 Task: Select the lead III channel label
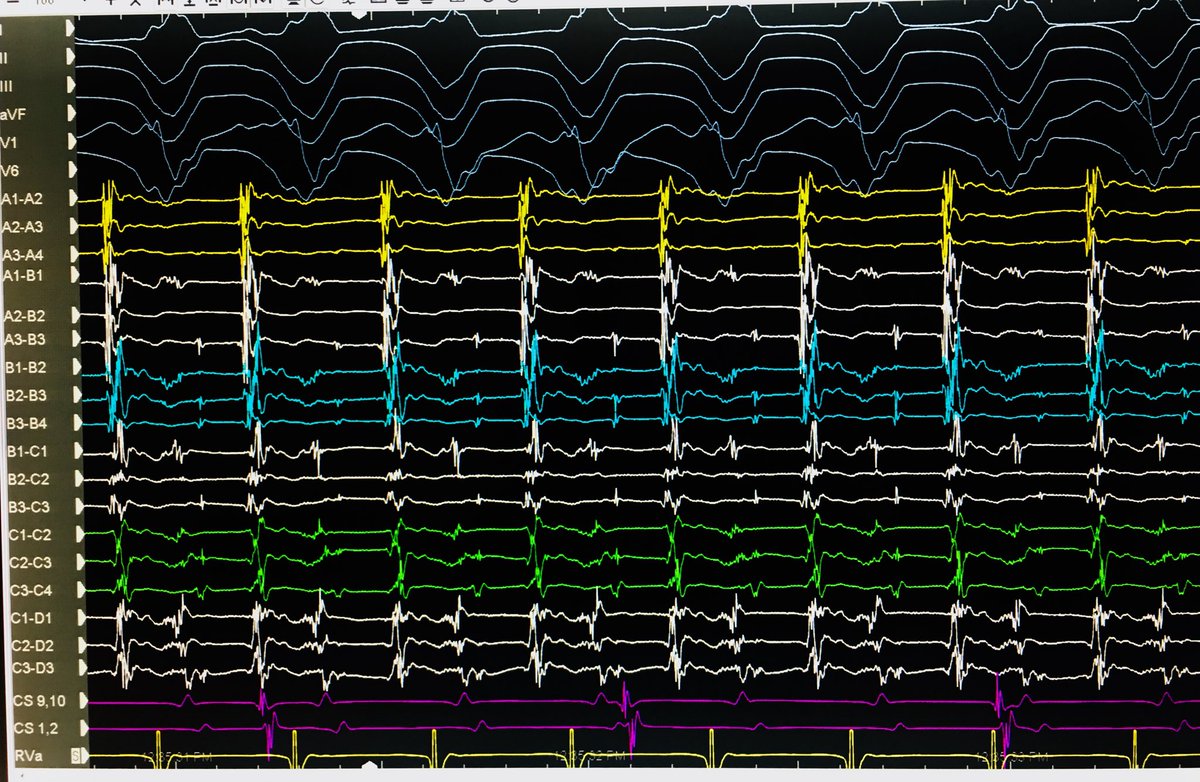(x=8, y=86)
